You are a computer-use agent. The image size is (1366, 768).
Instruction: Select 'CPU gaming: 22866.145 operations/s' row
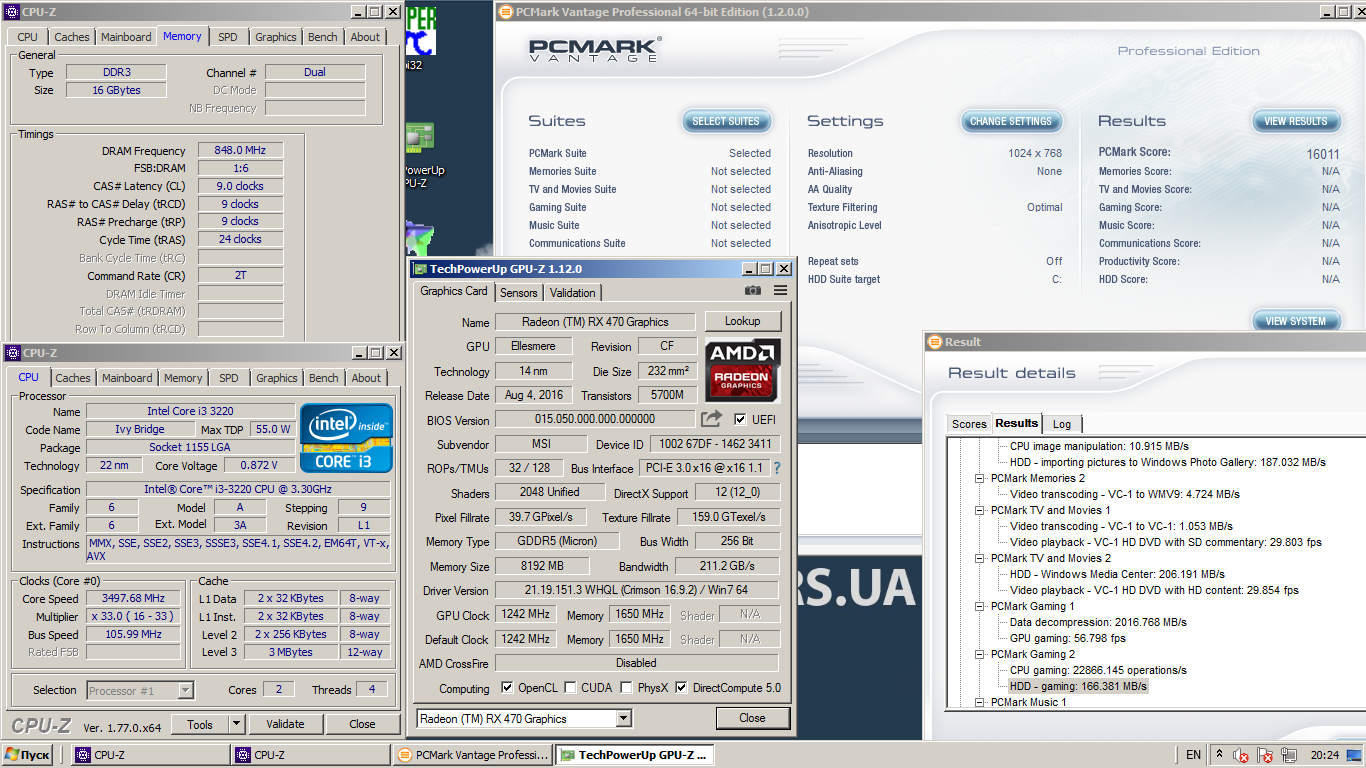1098,670
